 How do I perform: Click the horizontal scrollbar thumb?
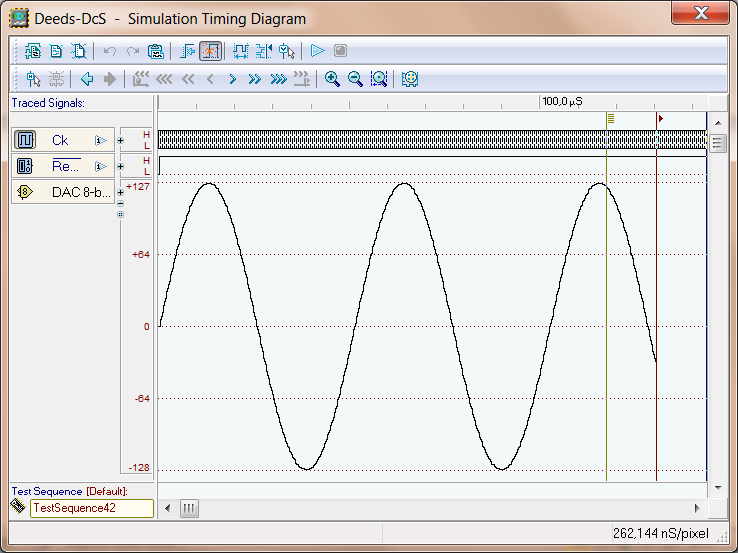[x=189, y=508]
